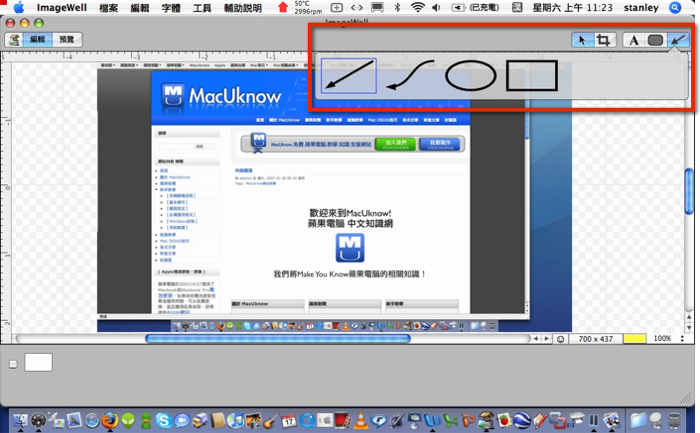The width and height of the screenshot is (700, 433).
Task: Click the round face icon near size field
Action: click(x=560, y=339)
